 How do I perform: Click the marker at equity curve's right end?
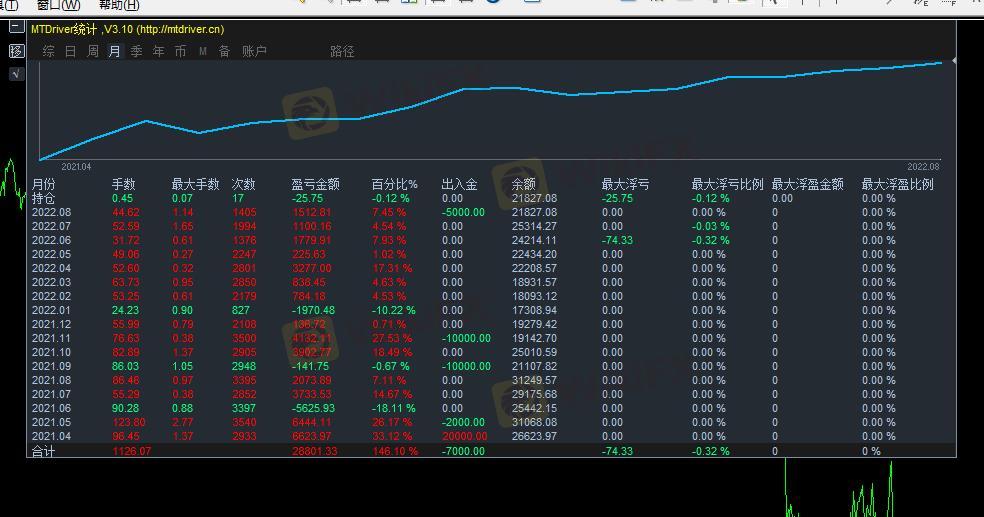(x=953, y=61)
